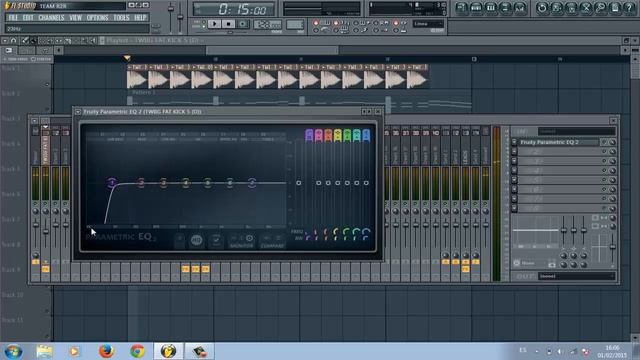The width and height of the screenshot is (640, 360).
Task: Toggle the enable light of Fruity Parametric EQ 2 slot
Action: (604, 142)
